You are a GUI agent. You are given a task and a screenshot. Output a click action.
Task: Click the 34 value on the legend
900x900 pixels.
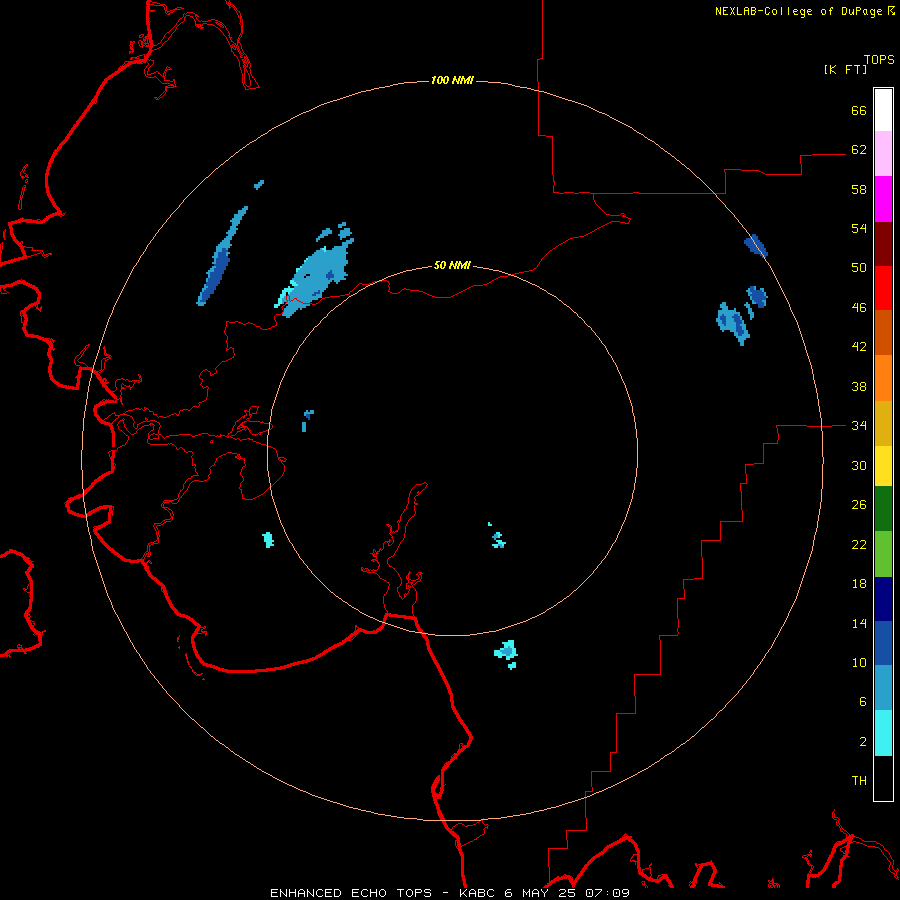(859, 426)
